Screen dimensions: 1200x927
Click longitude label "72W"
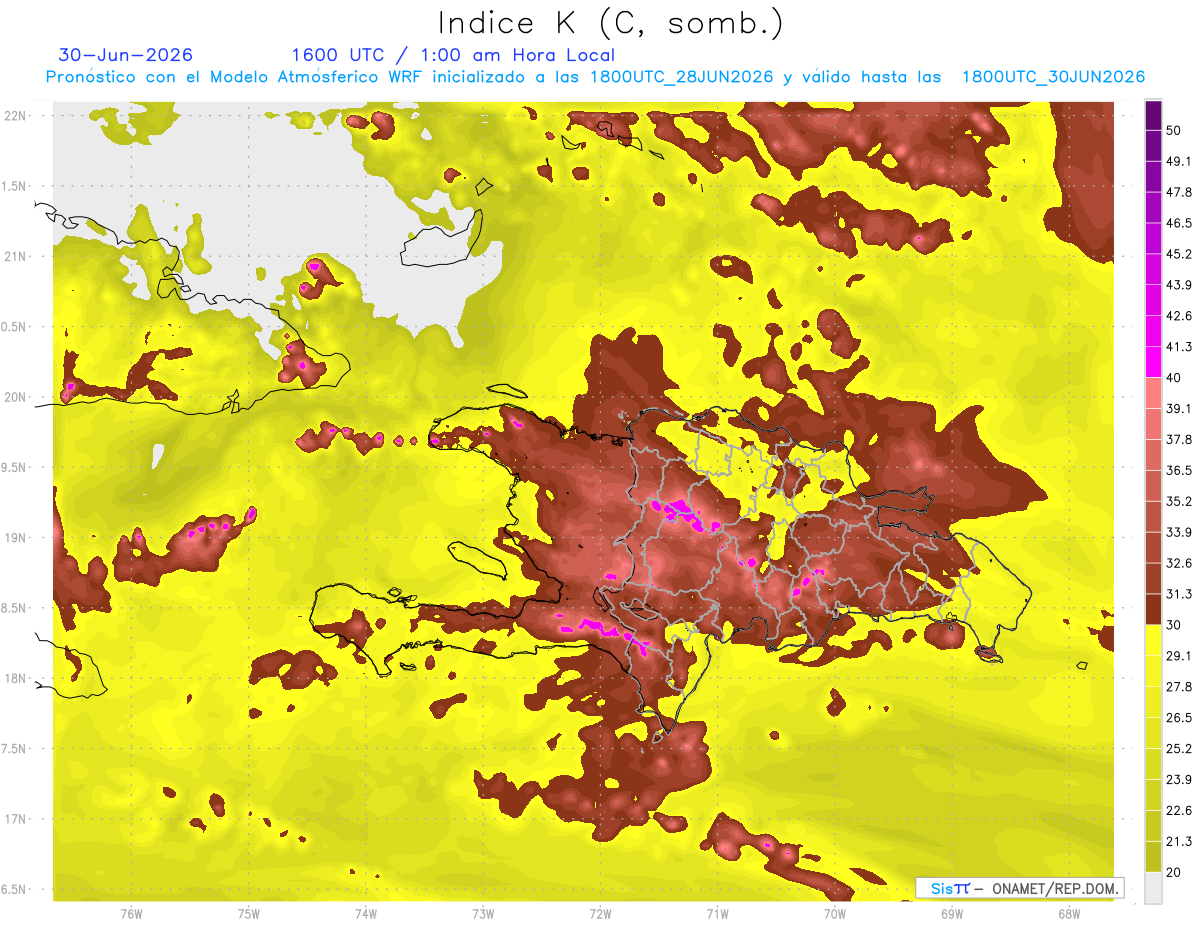[x=600, y=913]
